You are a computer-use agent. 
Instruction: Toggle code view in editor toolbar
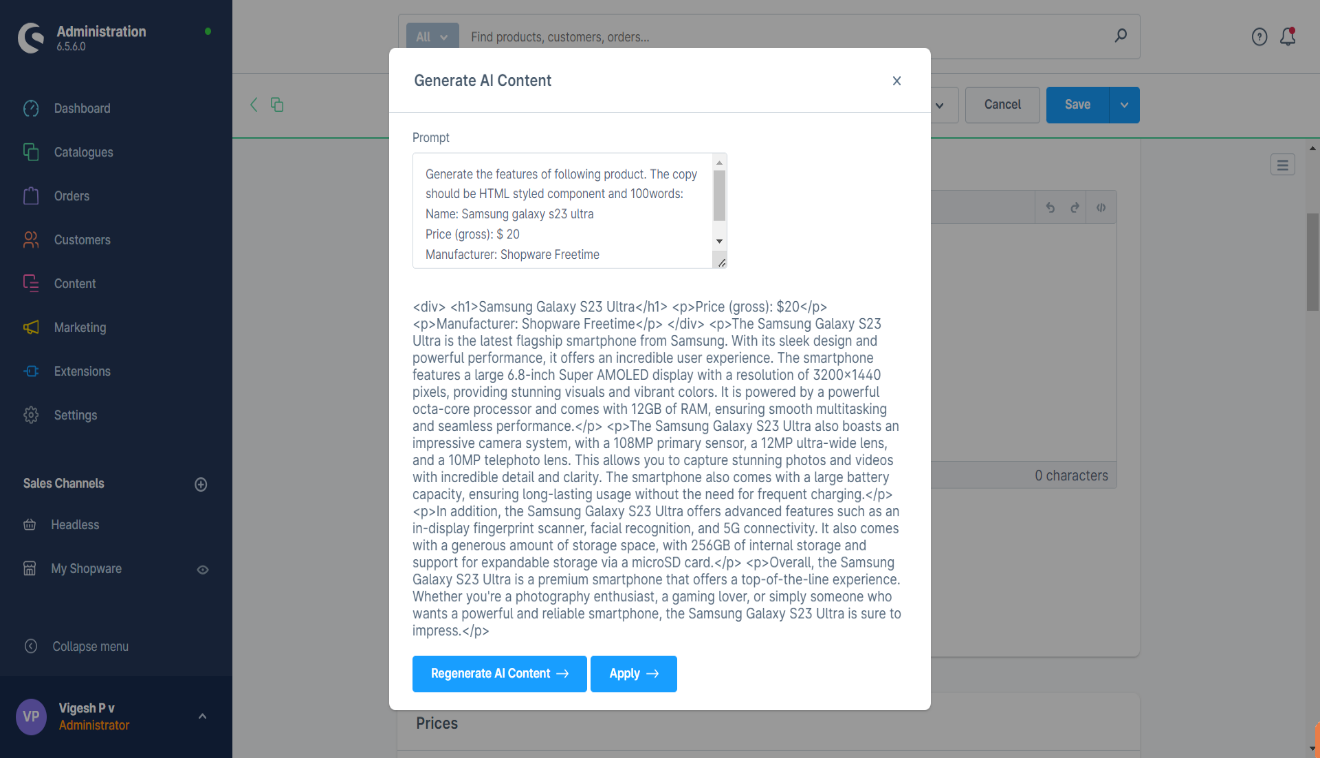click(1100, 208)
